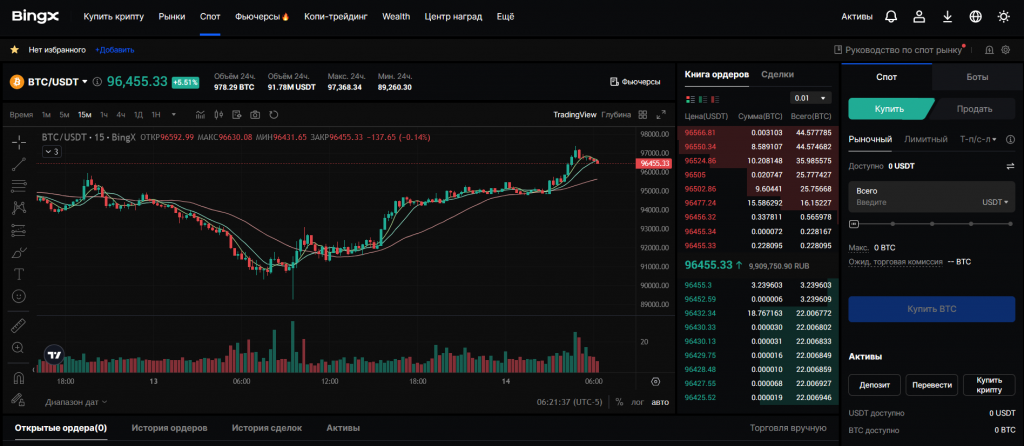Select the text annotation tool
Screen dimensions: 1024x446
point(19,274)
